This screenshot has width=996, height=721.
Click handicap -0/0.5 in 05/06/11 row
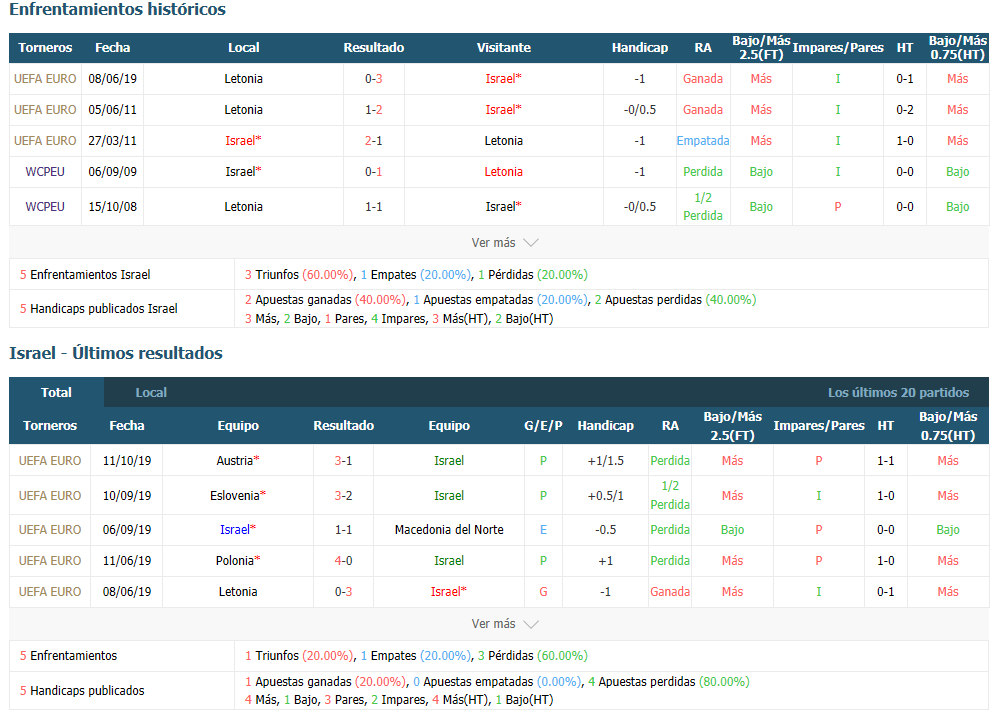coord(640,110)
